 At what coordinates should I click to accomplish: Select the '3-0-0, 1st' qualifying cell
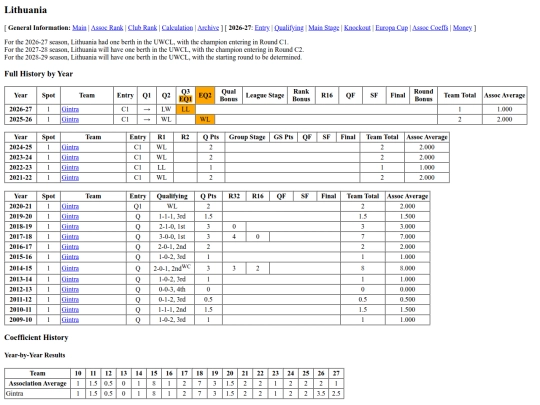point(172,237)
